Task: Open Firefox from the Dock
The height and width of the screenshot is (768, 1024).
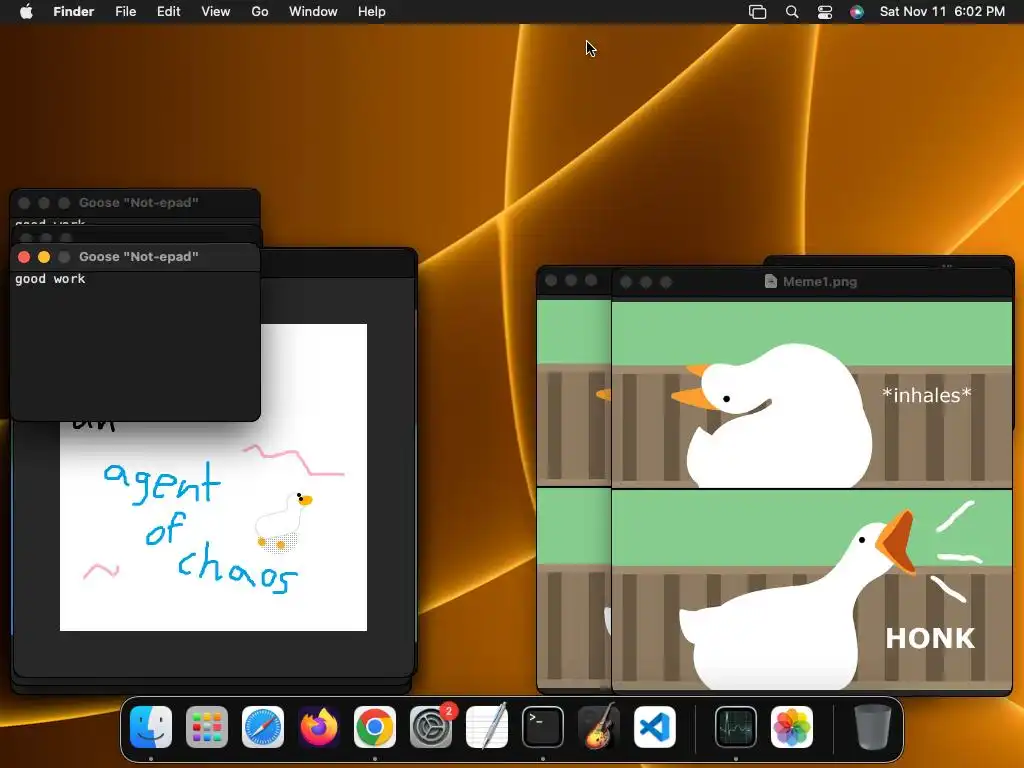Action: [x=319, y=727]
